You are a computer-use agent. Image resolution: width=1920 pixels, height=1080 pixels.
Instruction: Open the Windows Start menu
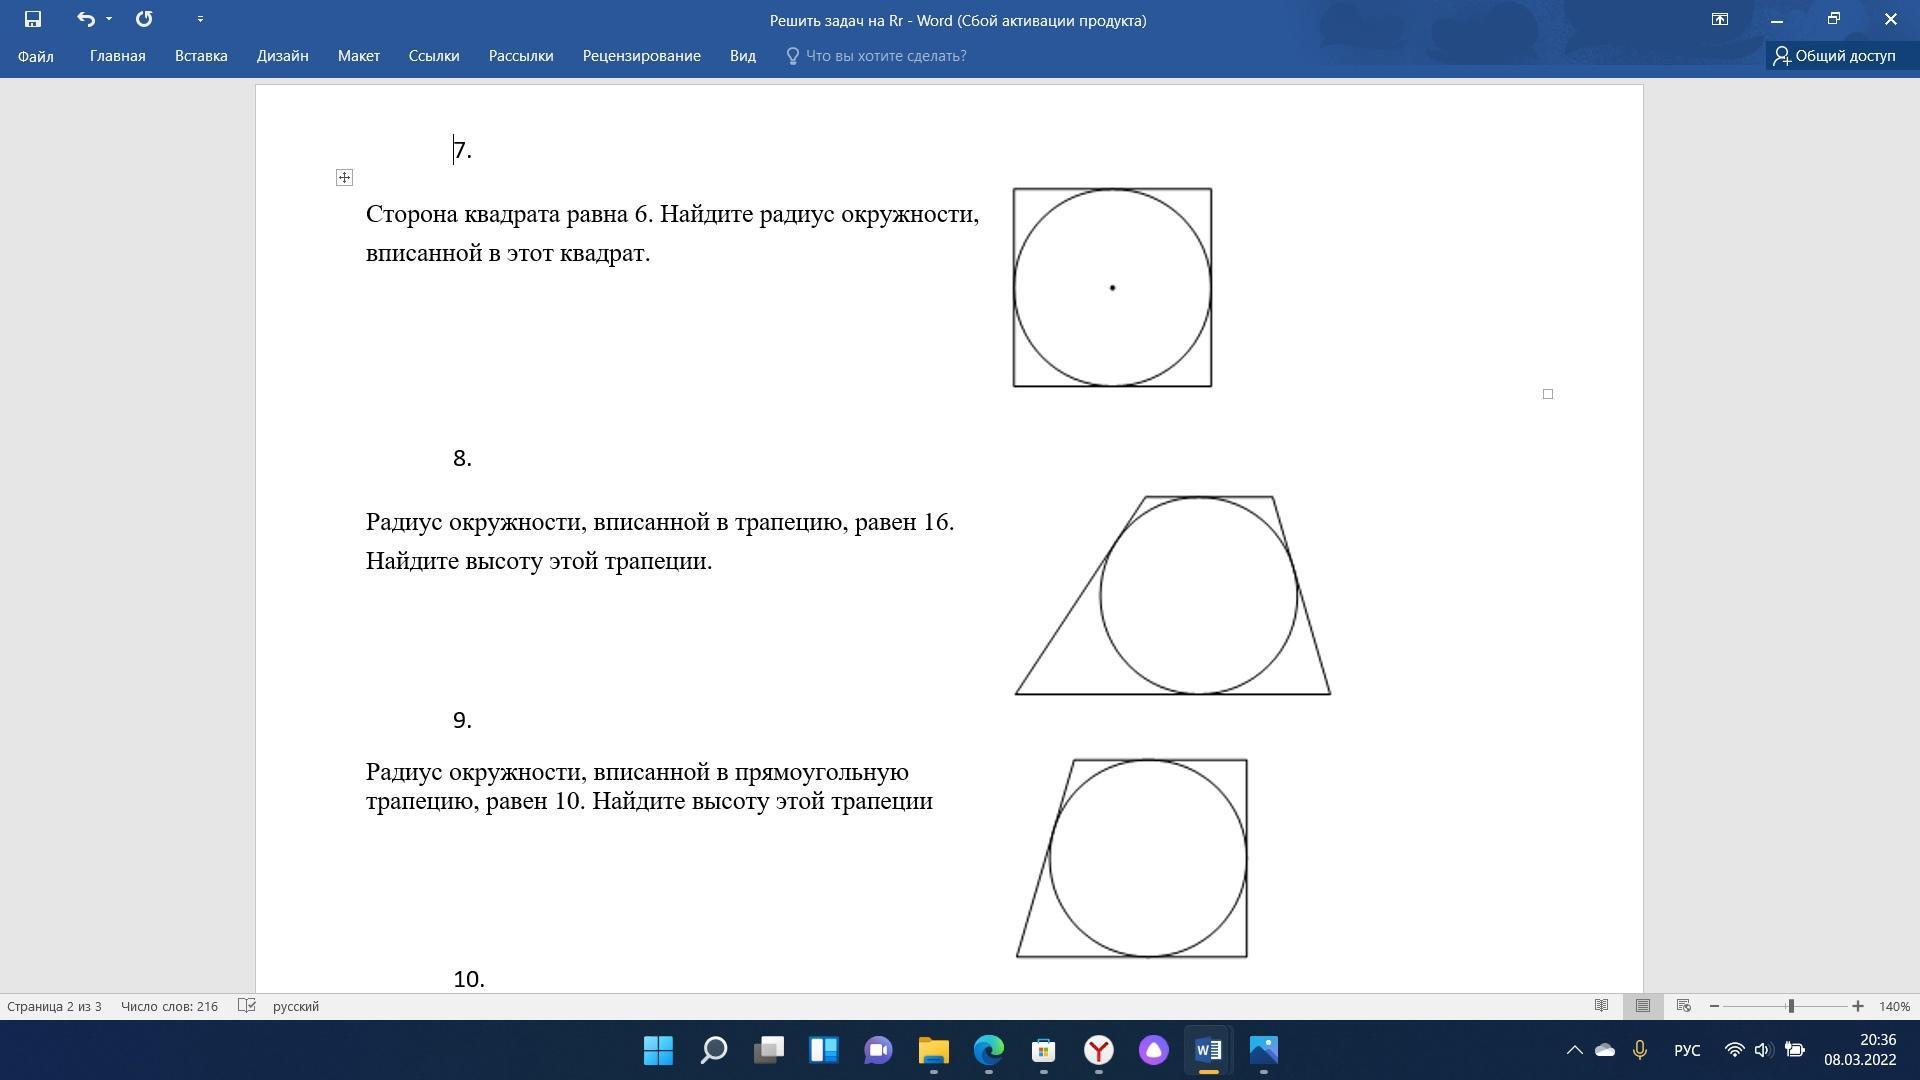658,1050
